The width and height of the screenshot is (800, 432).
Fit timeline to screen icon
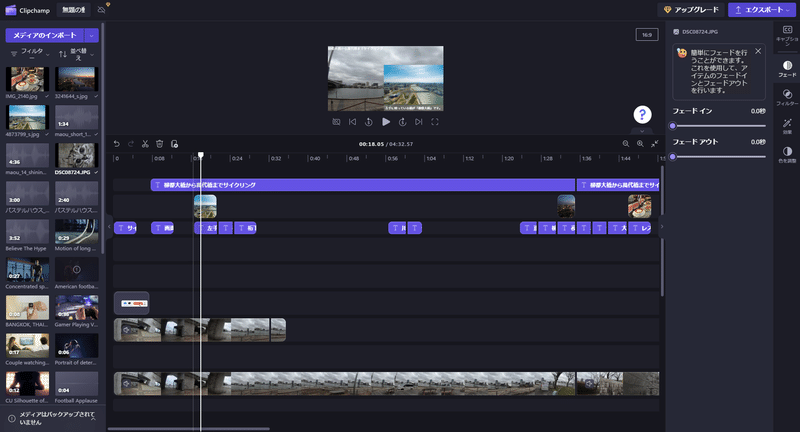pos(654,144)
